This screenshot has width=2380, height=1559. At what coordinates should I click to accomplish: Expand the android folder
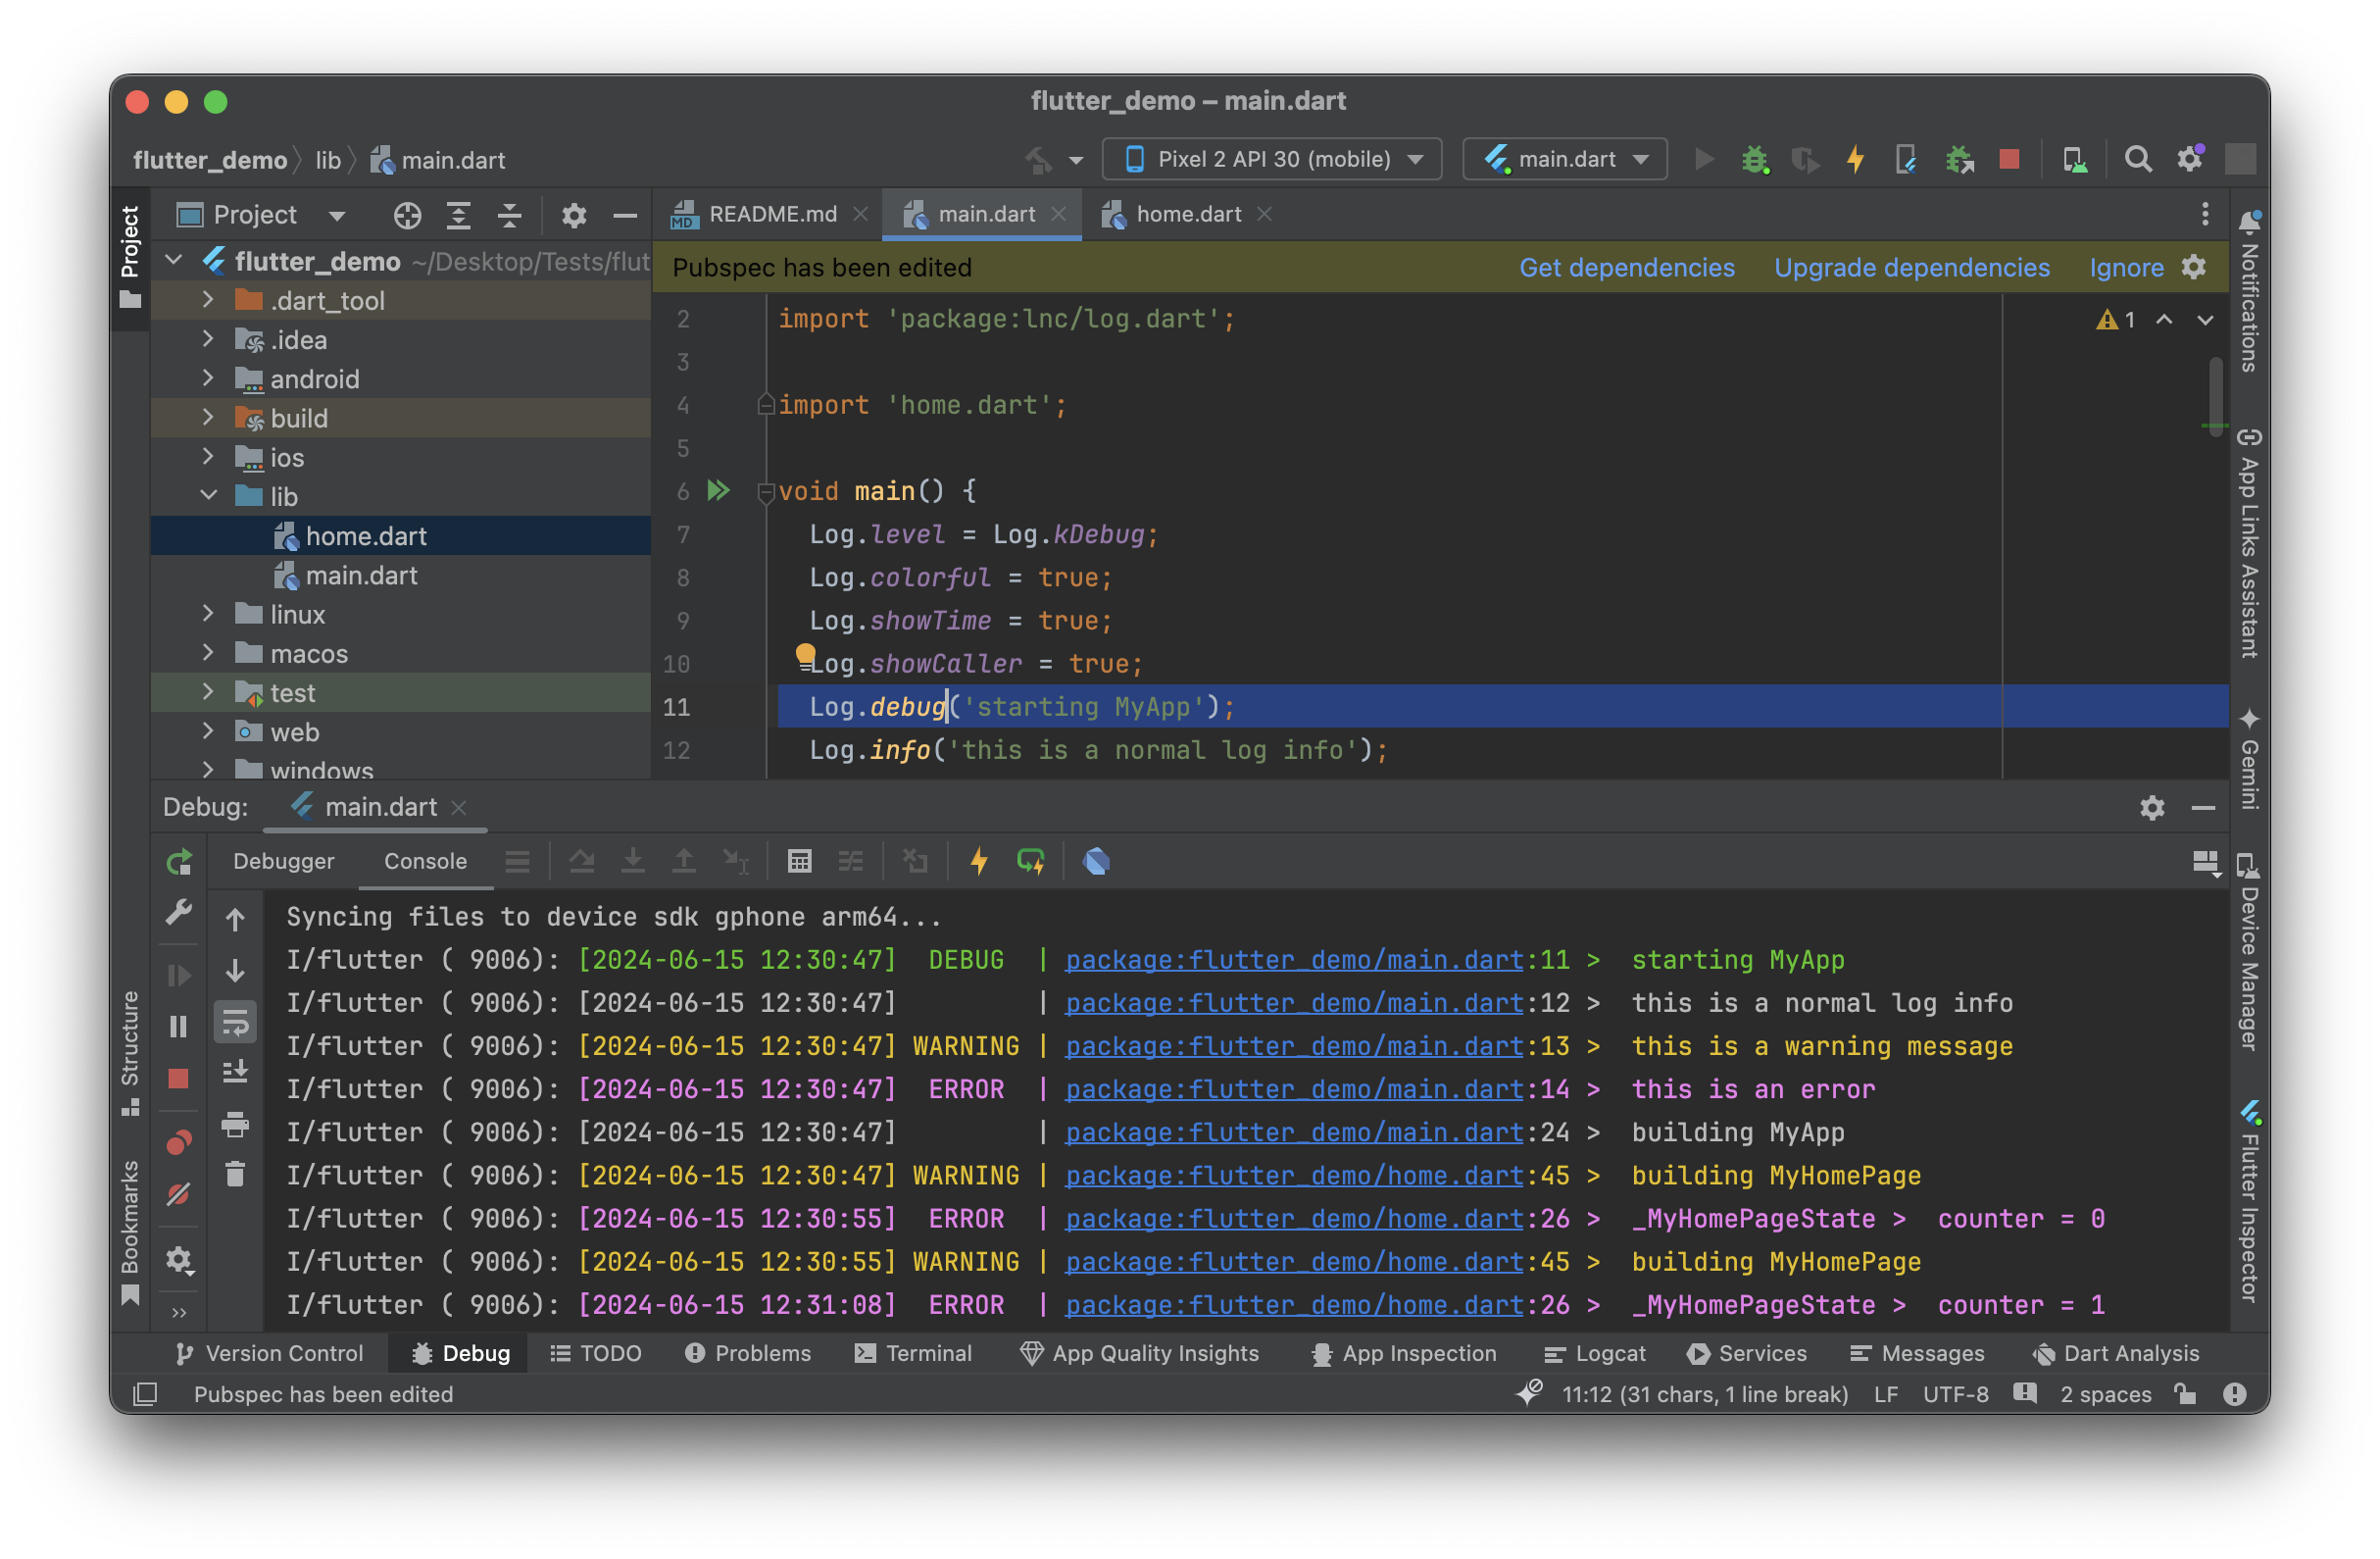click(208, 378)
